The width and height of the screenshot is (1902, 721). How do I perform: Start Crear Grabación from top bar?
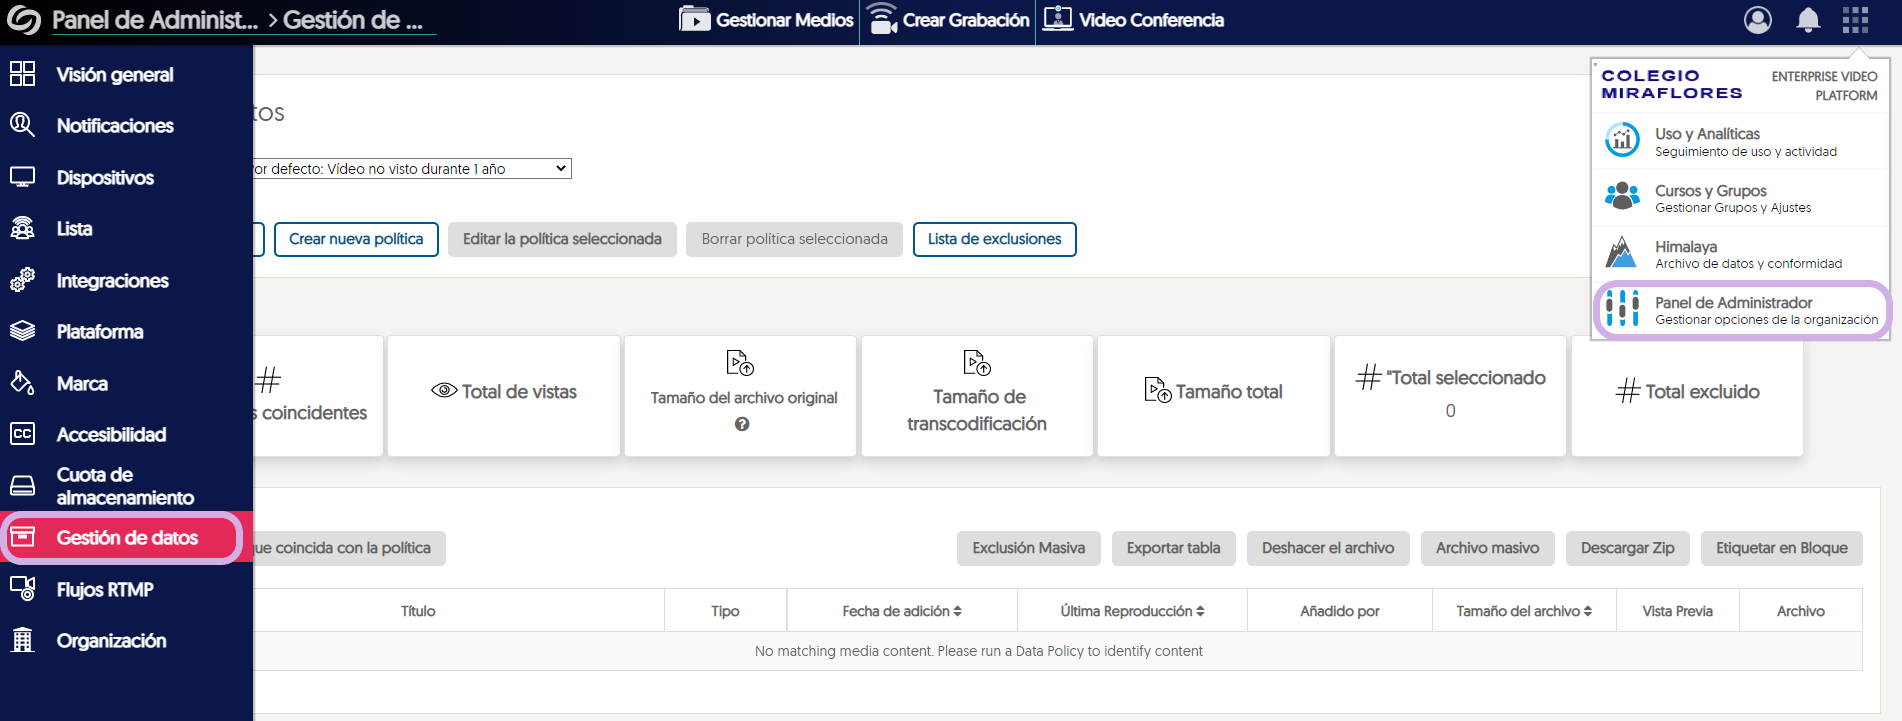click(949, 20)
